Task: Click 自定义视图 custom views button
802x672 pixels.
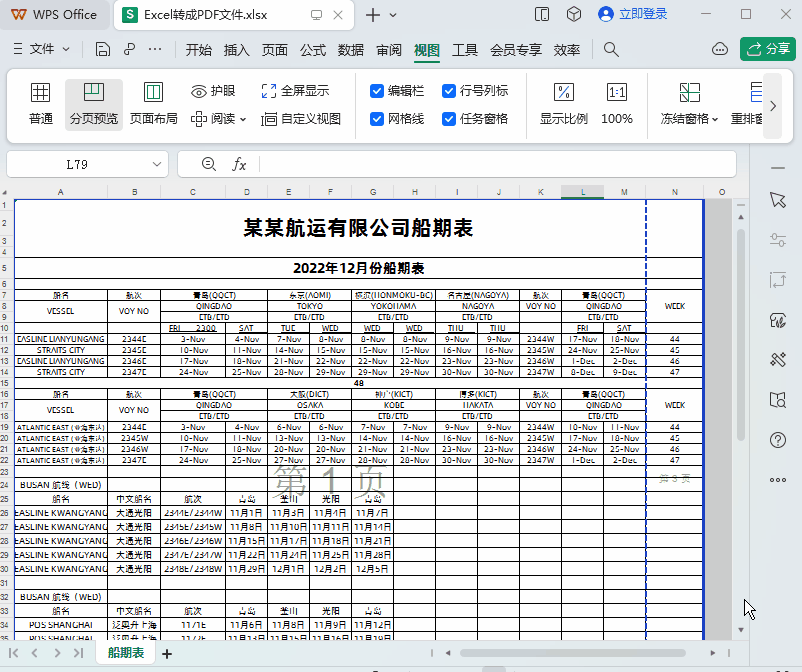Action: (x=301, y=119)
